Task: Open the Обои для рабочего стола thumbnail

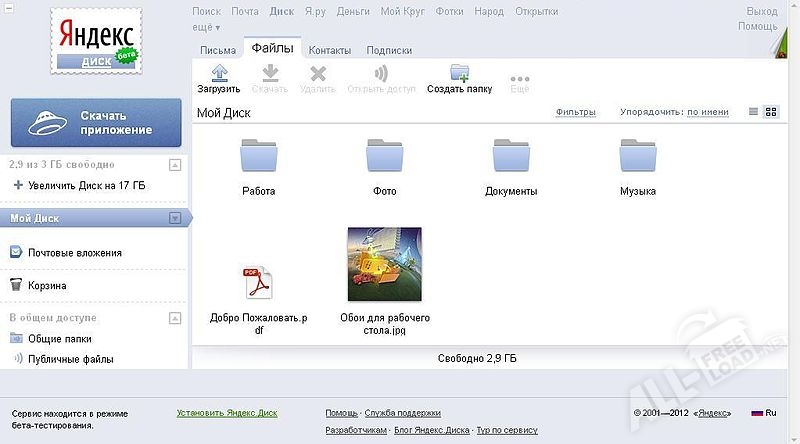Action: tap(384, 264)
